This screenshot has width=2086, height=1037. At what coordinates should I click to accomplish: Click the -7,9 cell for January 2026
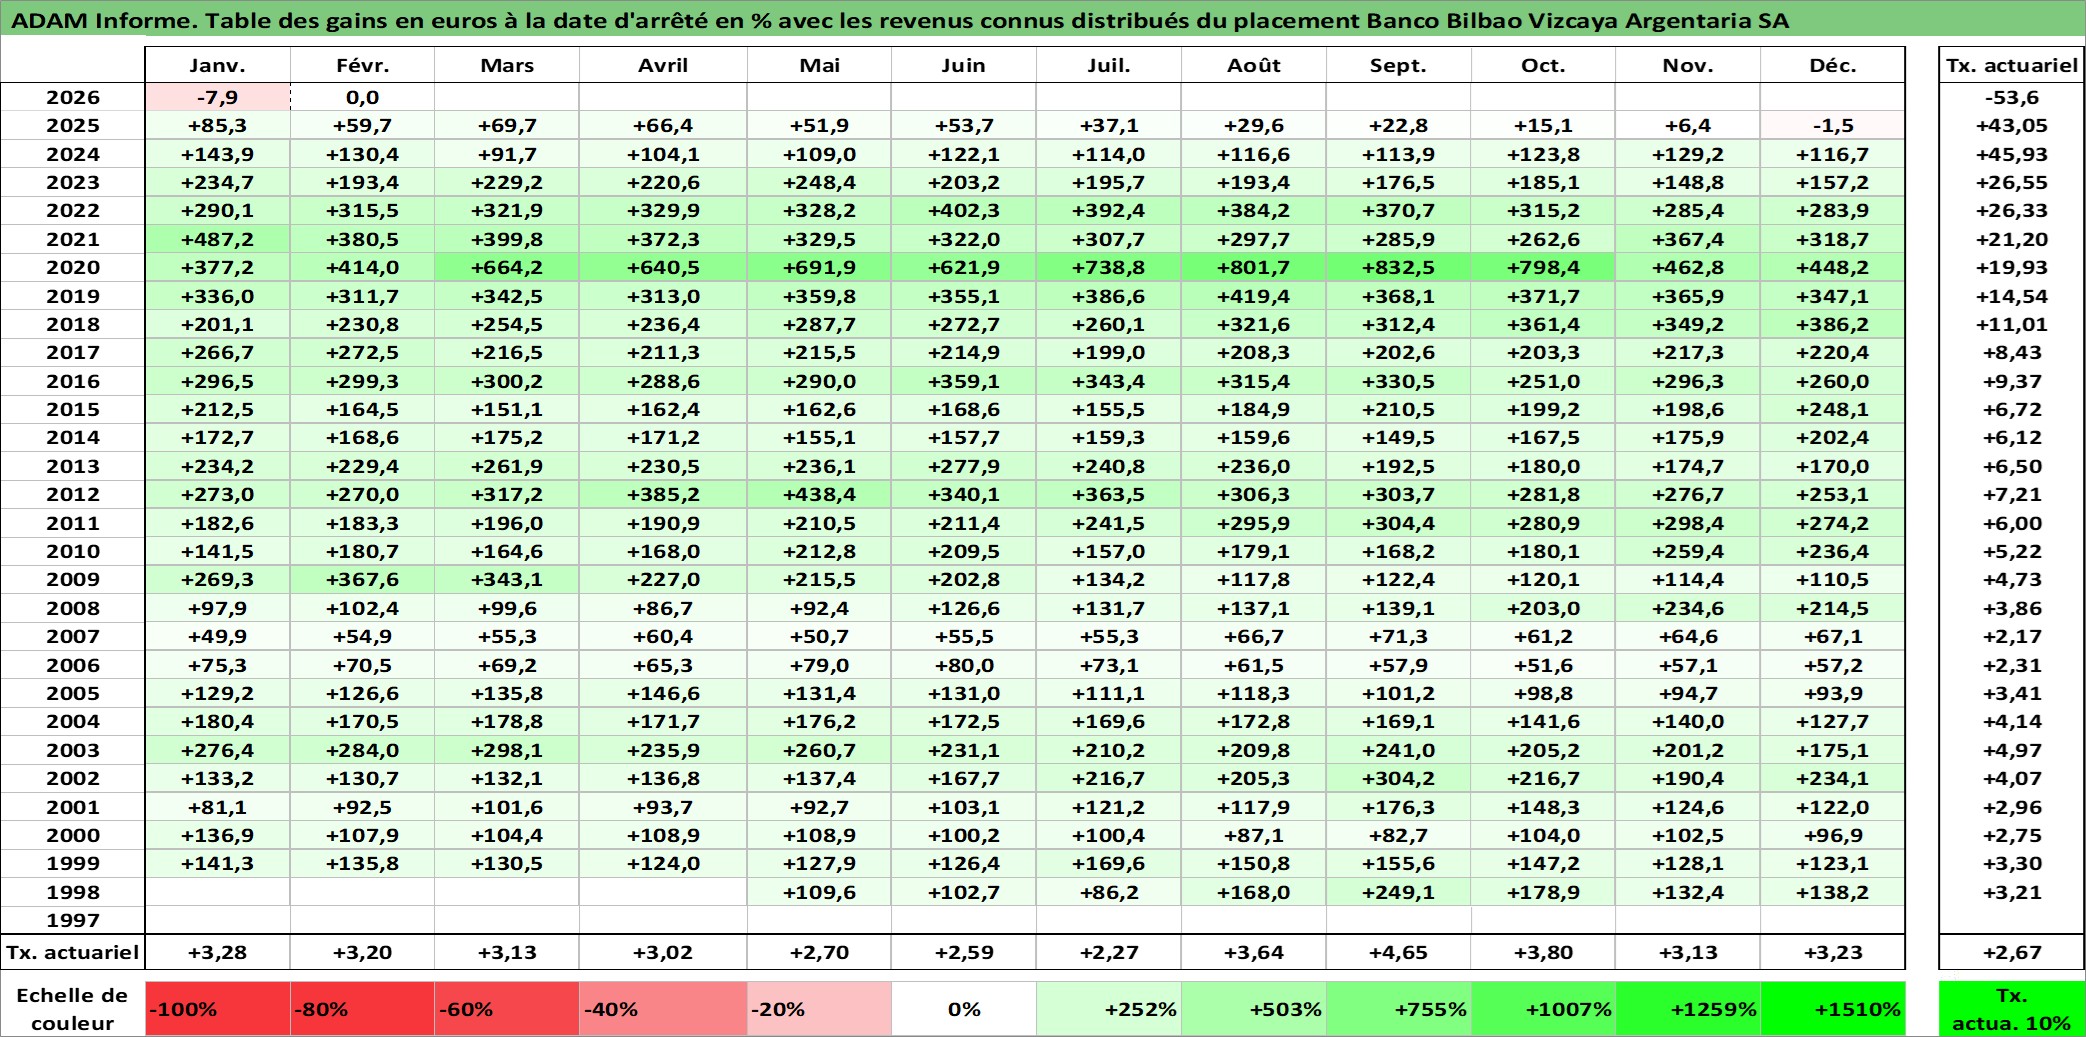pos(218,97)
